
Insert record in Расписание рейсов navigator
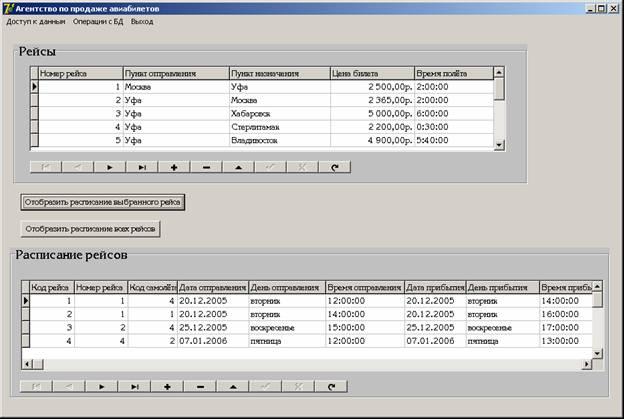tap(167, 385)
